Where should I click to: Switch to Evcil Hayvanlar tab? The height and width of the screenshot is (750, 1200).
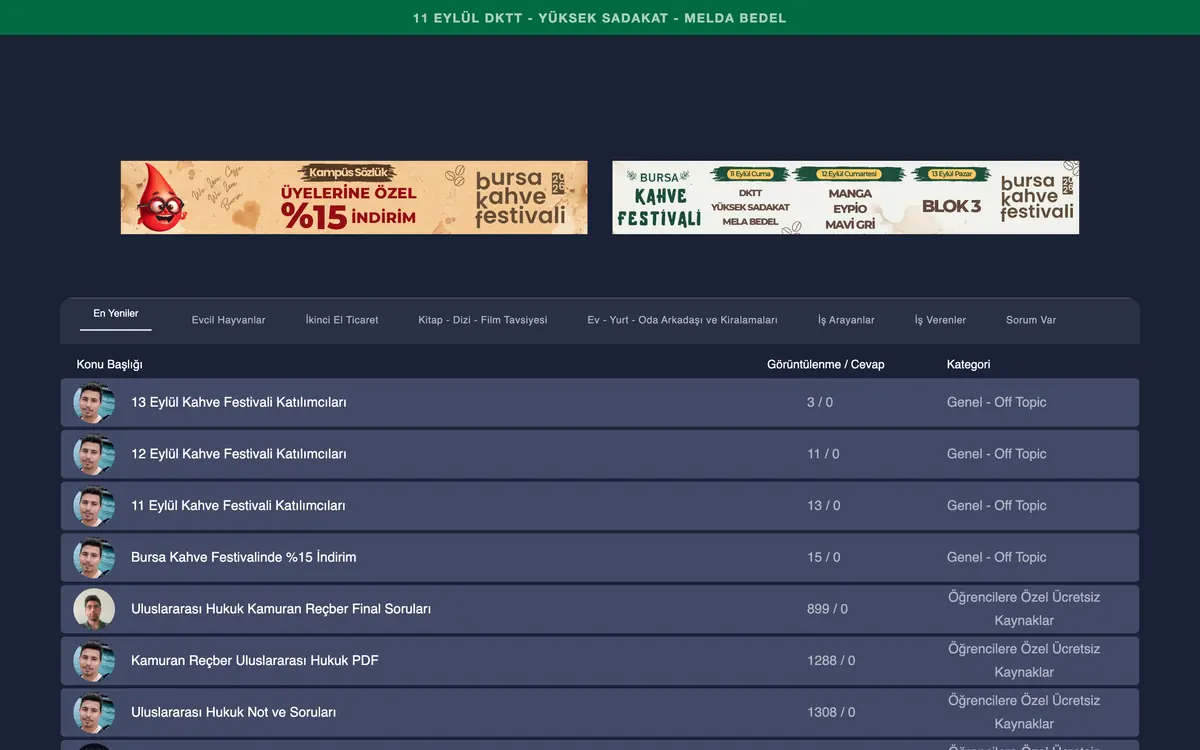(x=229, y=320)
